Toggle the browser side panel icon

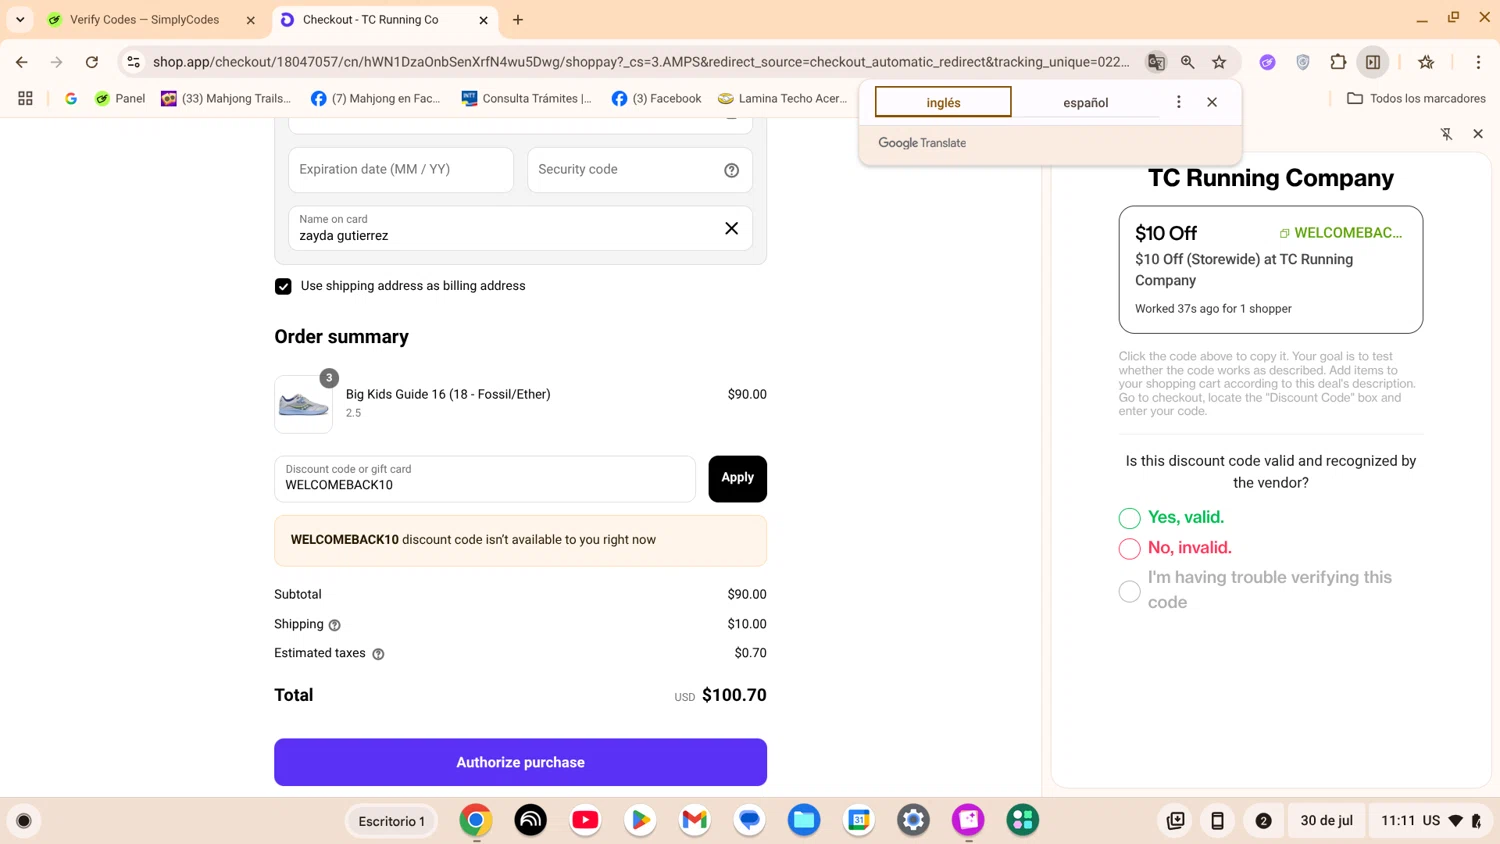1373,62
